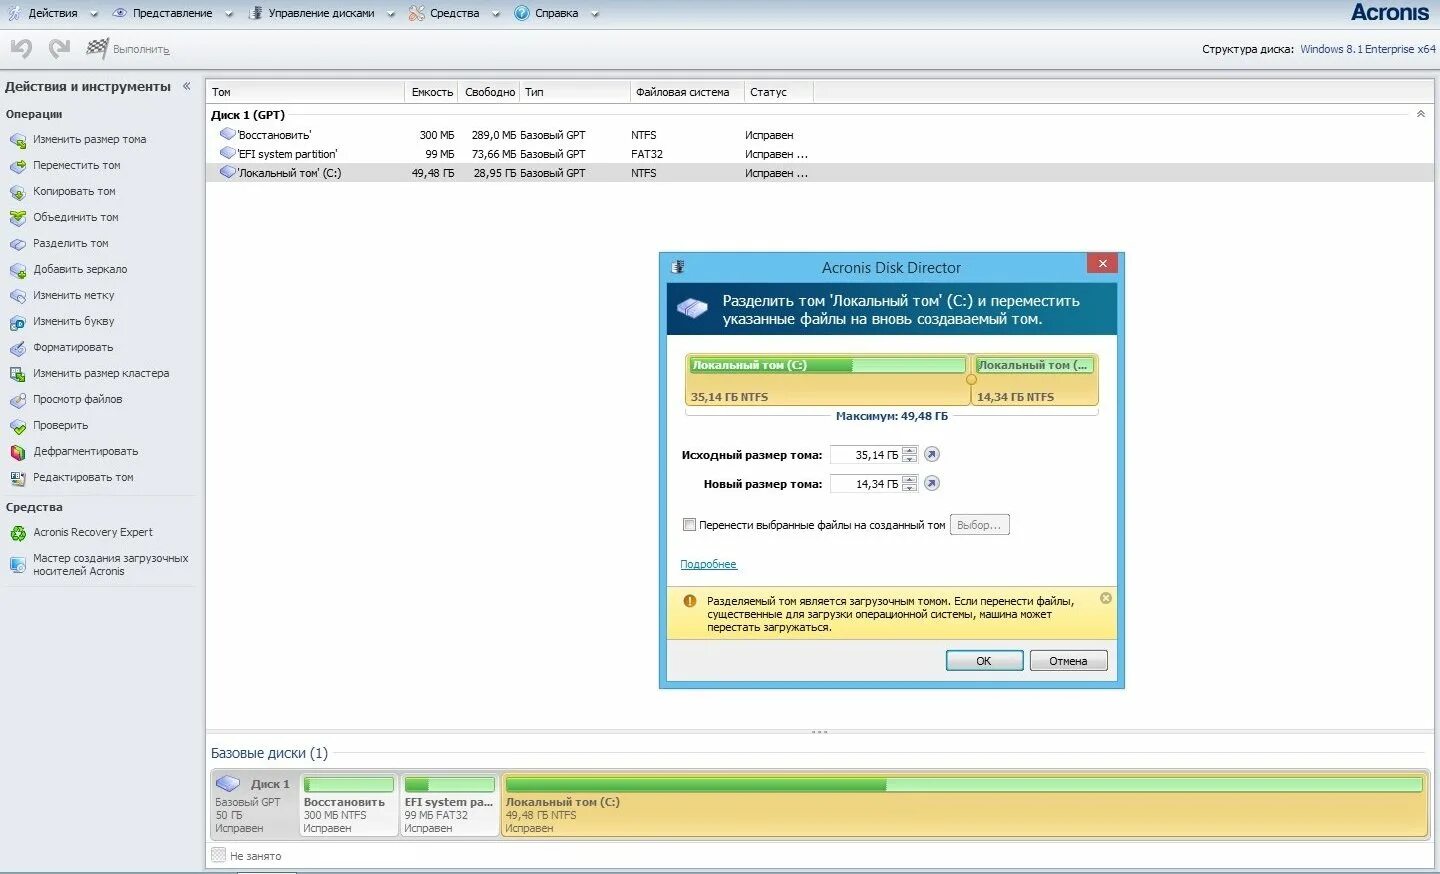Screen dimensions: 1440x874
Task: Open dropdown arrow beside Управление дисками
Action: pyautogui.click(x=390, y=14)
